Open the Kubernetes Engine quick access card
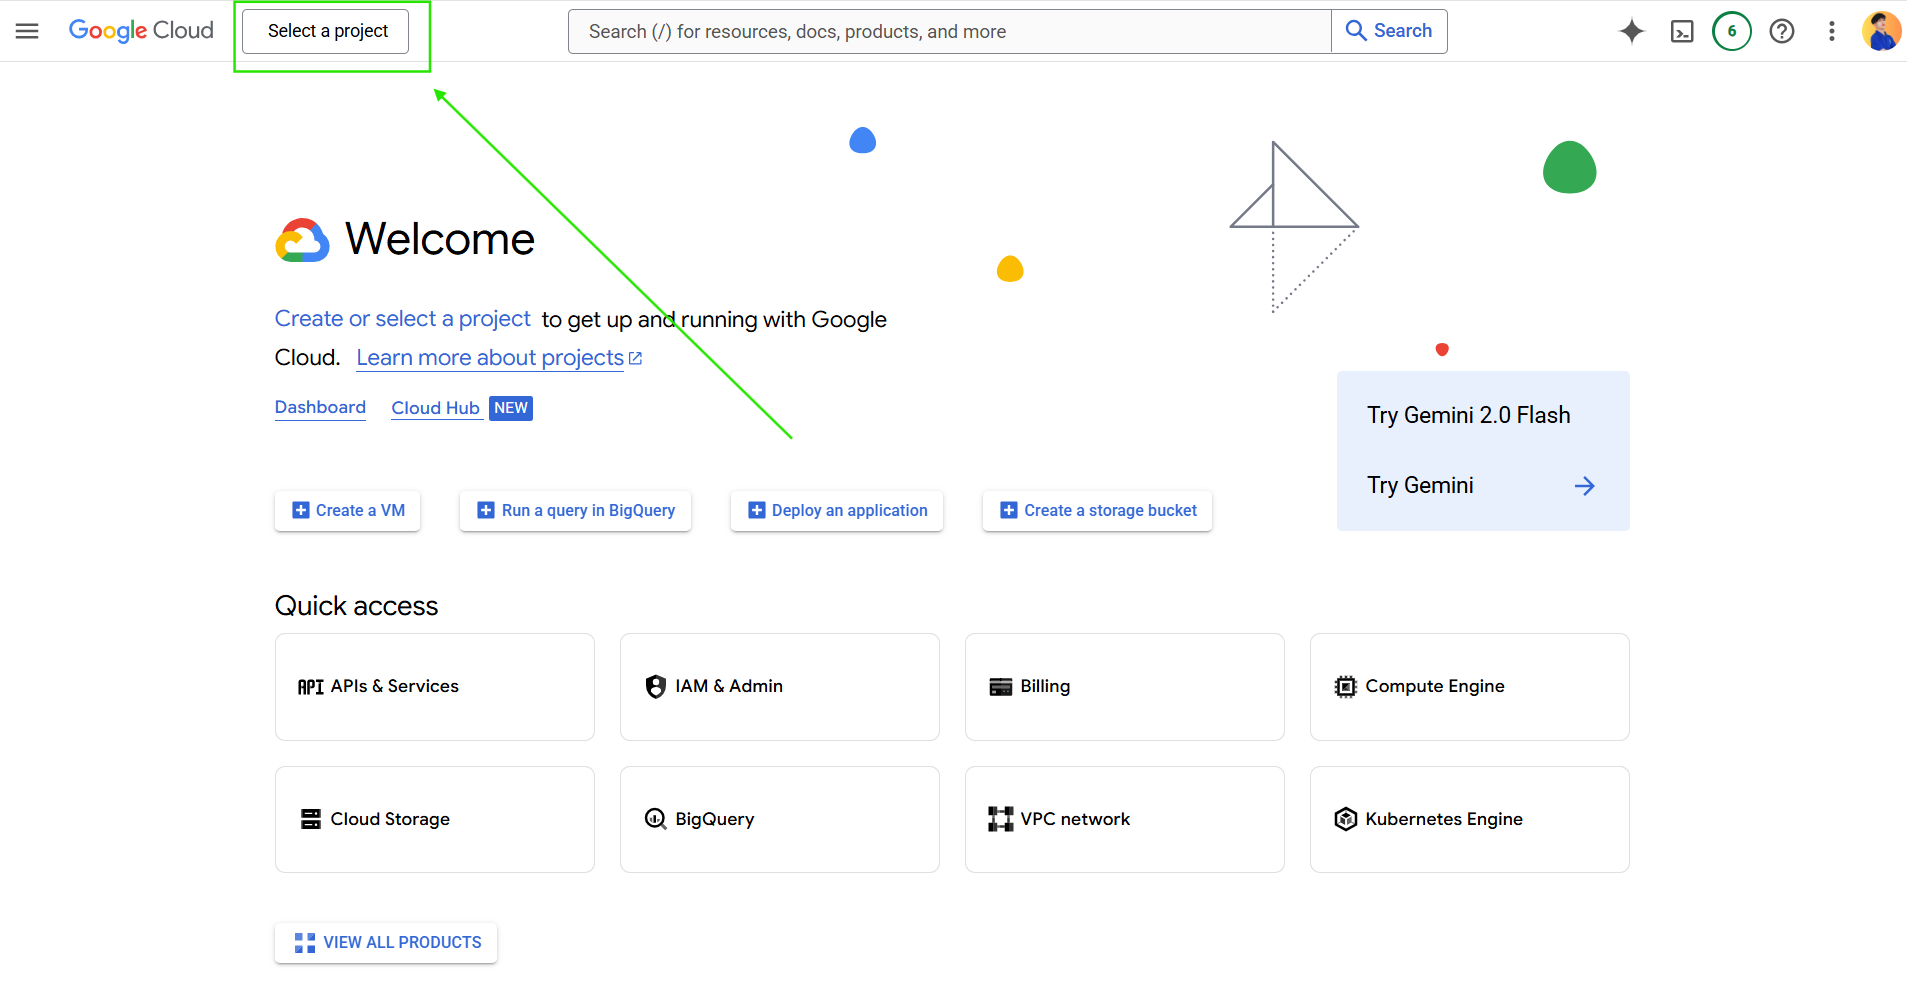This screenshot has height=986, width=1907. [x=1469, y=819]
